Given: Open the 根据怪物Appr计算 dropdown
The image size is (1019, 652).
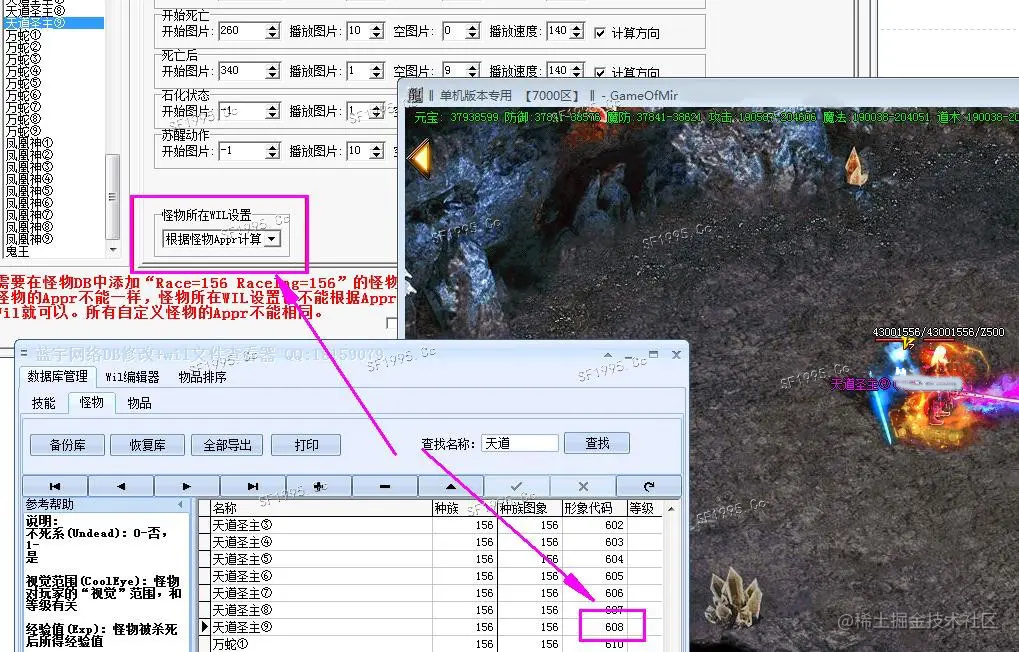Looking at the screenshot, I should click(x=273, y=239).
